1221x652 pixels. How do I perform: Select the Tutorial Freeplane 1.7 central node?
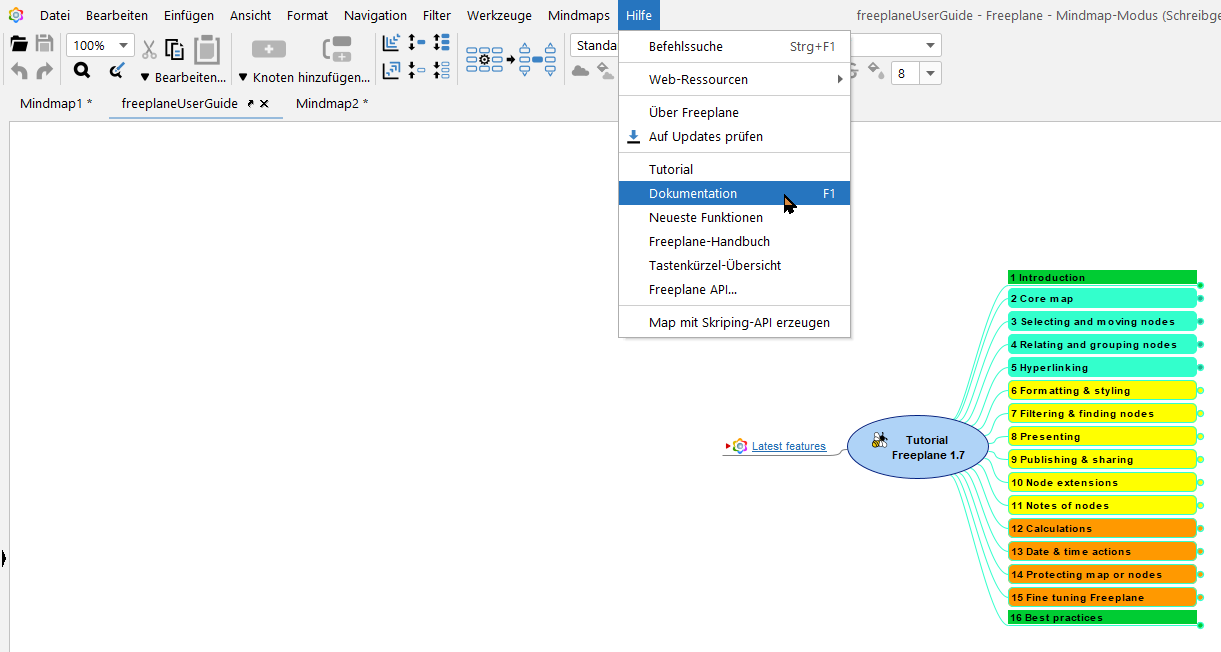click(x=919, y=447)
